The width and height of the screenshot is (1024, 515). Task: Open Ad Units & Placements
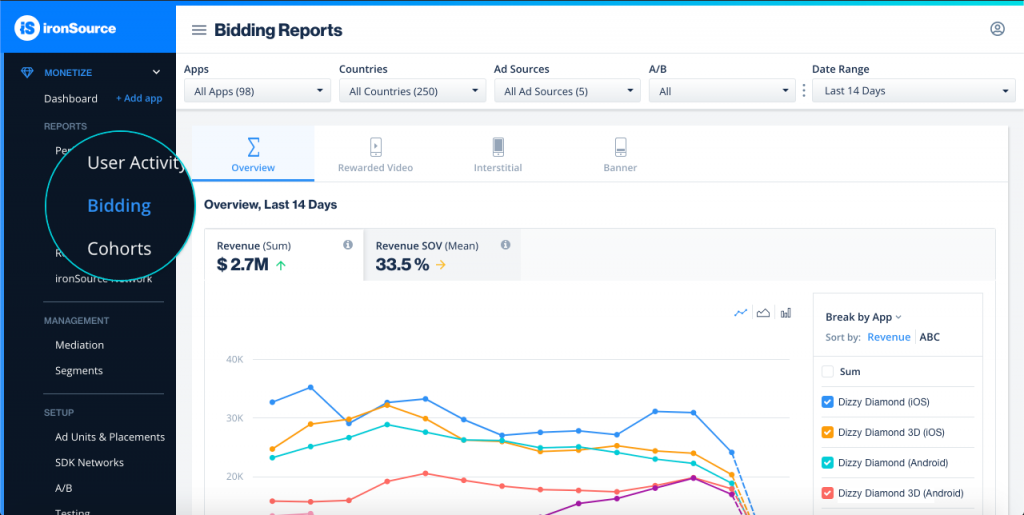pyautogui.click(x=110, y=437)
